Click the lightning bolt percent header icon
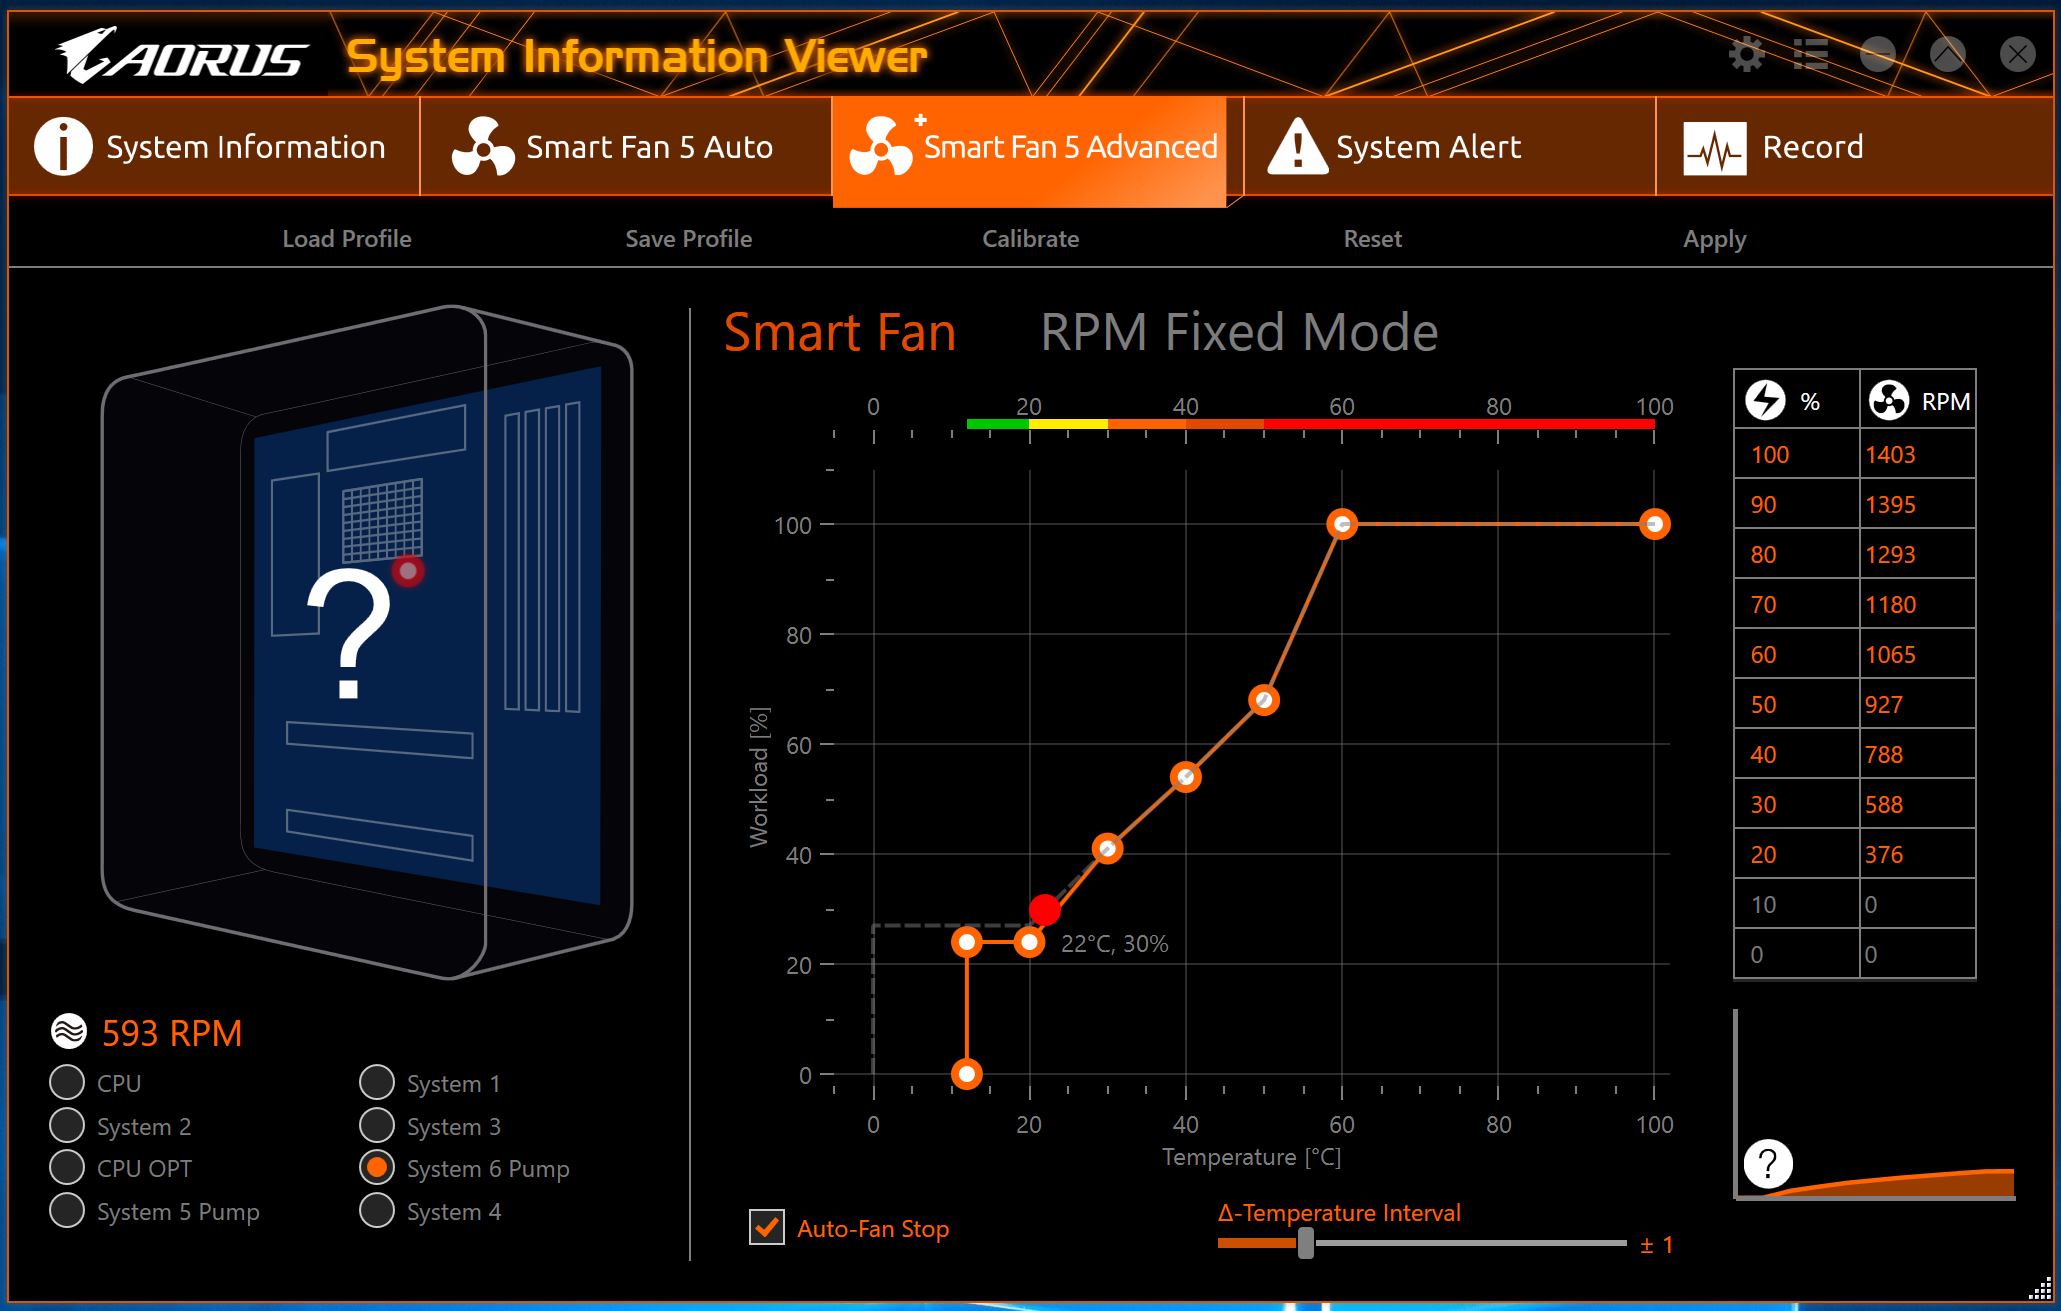Image resolution: width=2061 pixels, height=1311 pixels. coord(1765,400)
